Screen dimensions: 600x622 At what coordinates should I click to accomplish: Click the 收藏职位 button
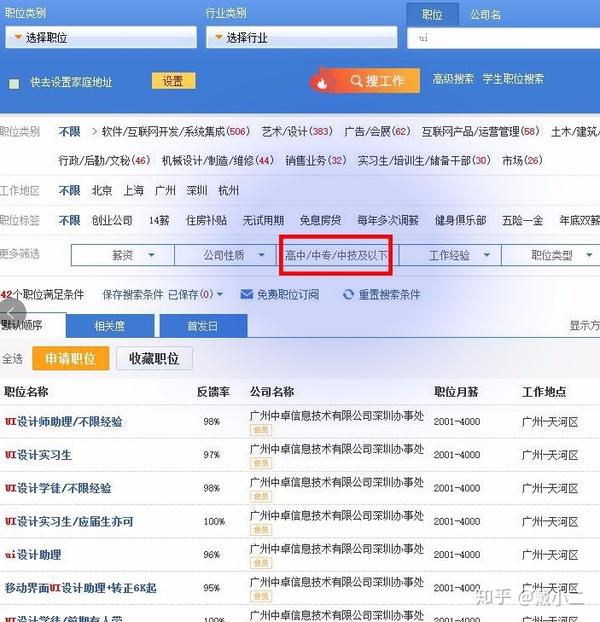coord(154,358)
